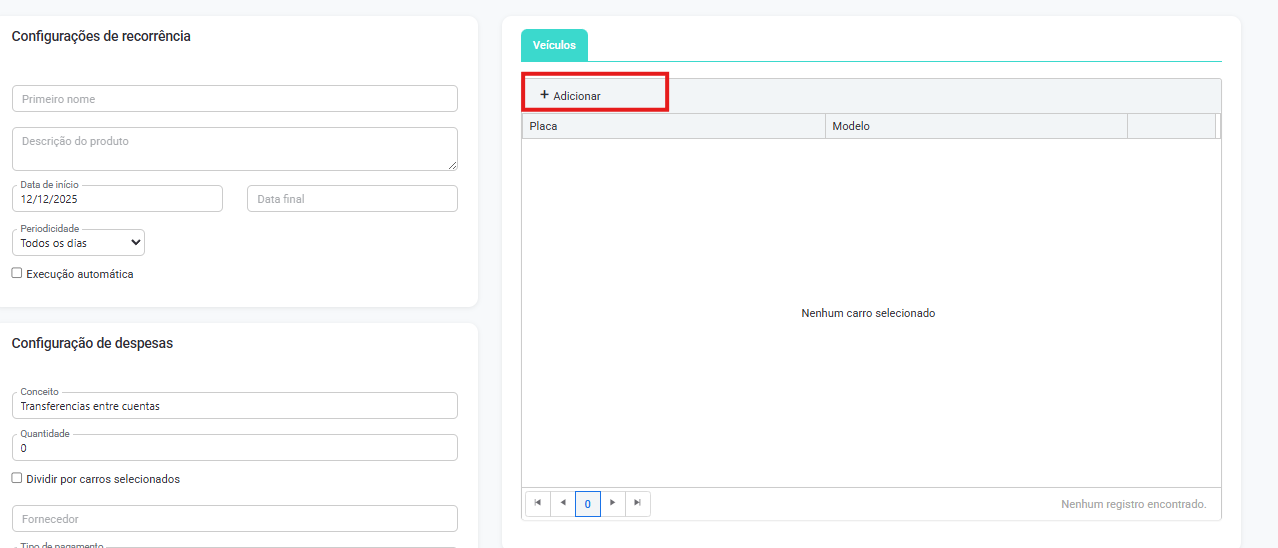
Task: Sort by the Placa column header
Action: (x=673, y=126)
